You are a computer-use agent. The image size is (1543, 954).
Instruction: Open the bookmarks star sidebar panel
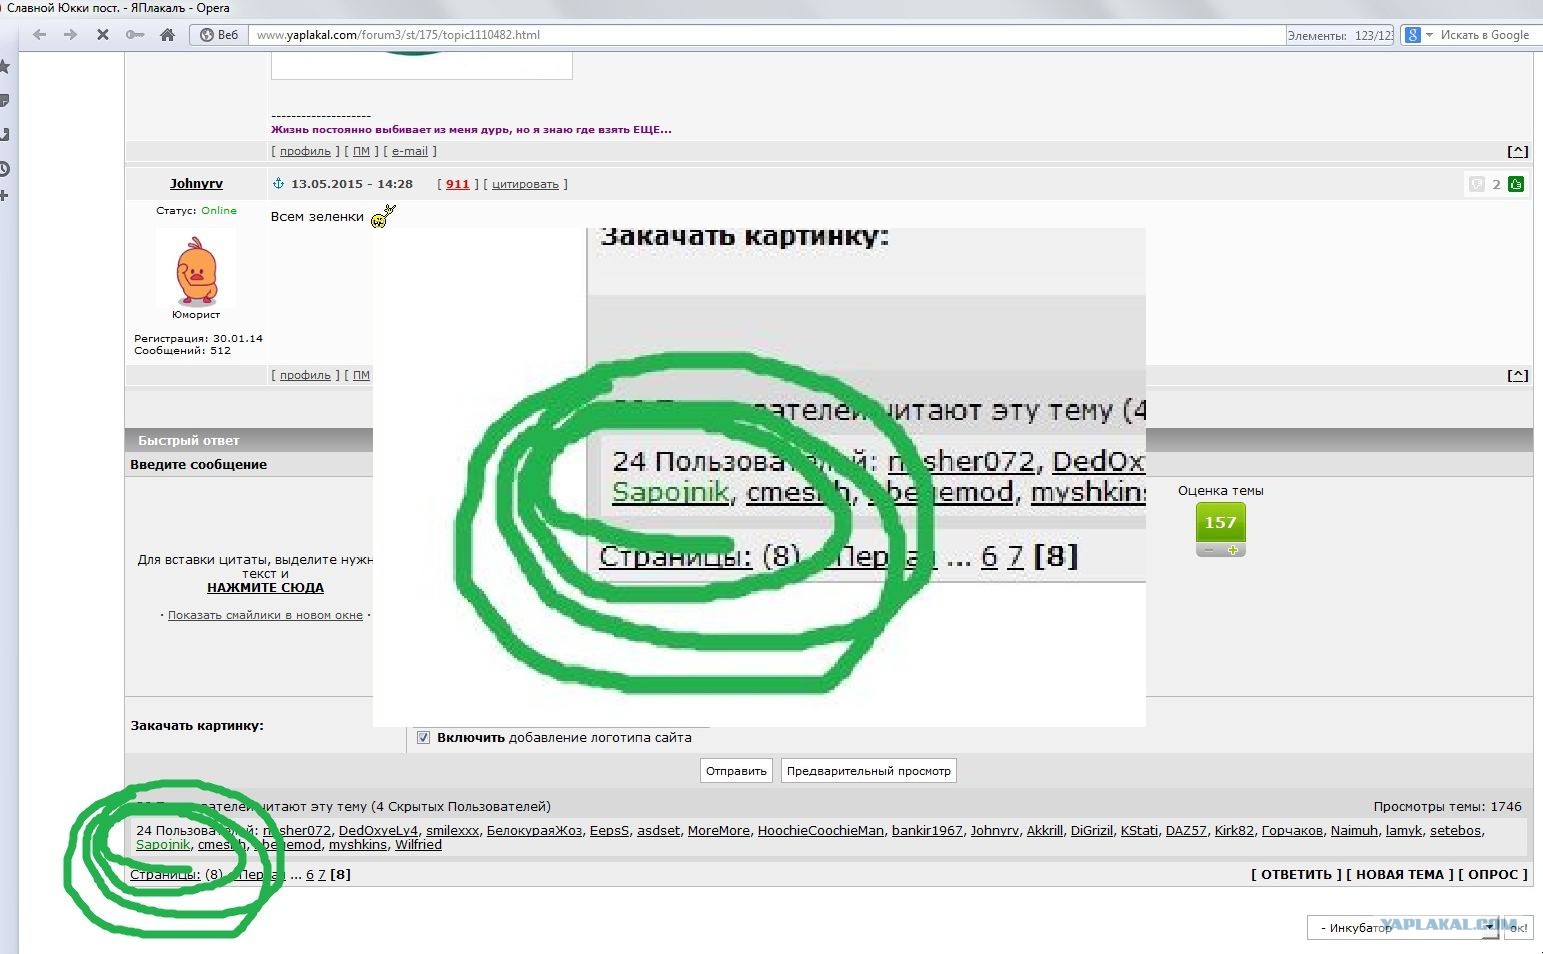click(x=5, y=67)
